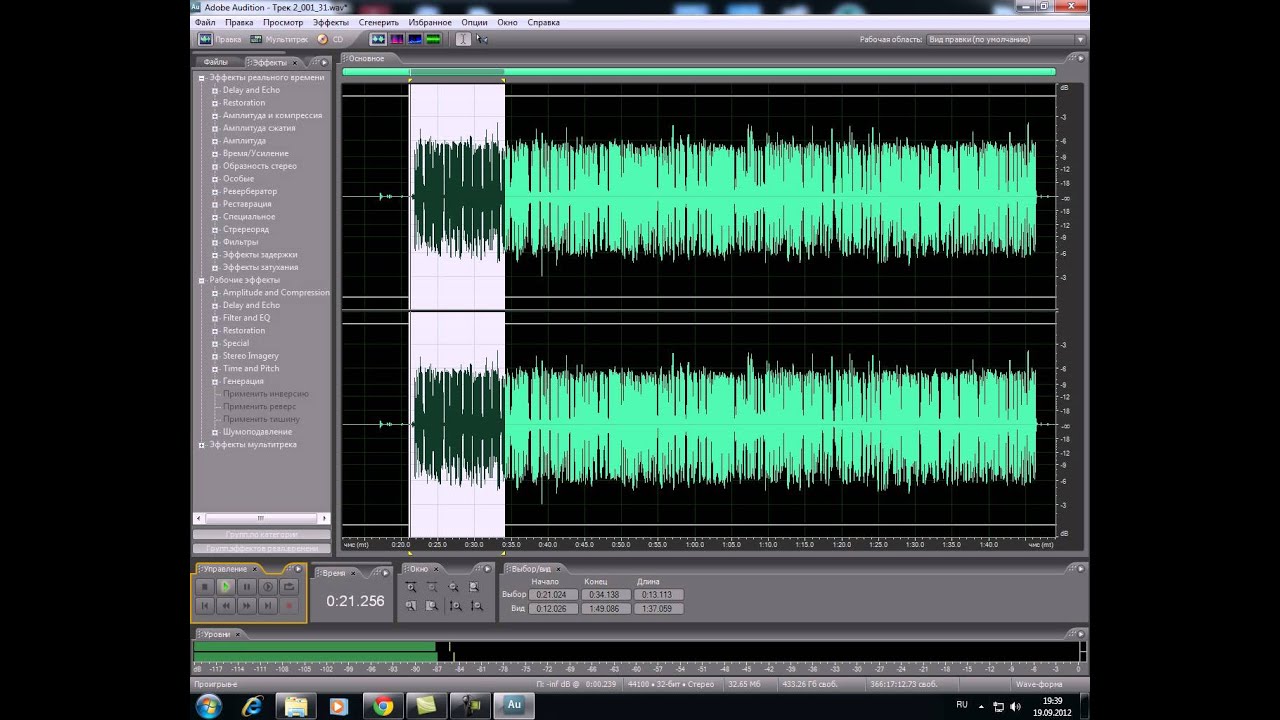Stop playback in transport panel

pyautogui.click(x=205, y=587)
